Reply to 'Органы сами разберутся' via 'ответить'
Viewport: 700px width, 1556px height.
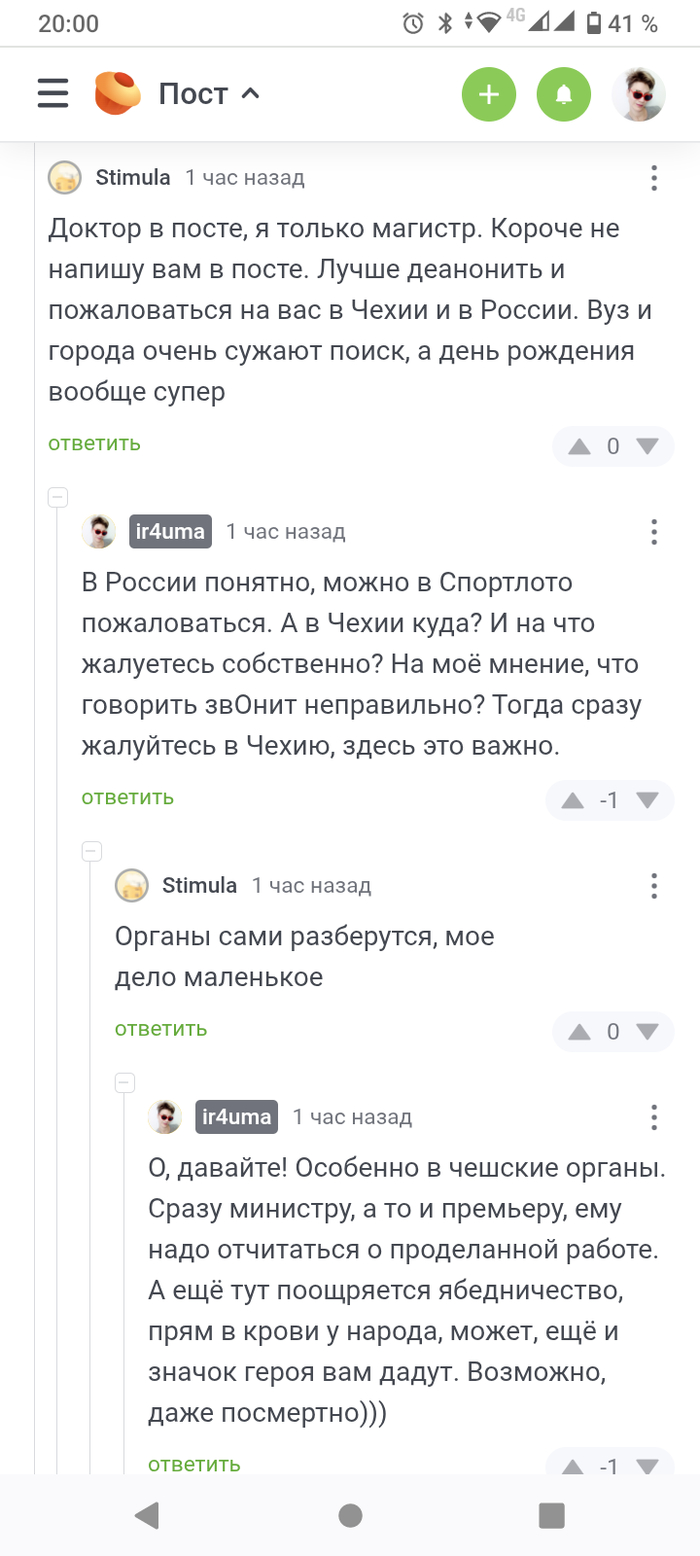tap(161, 1029)
